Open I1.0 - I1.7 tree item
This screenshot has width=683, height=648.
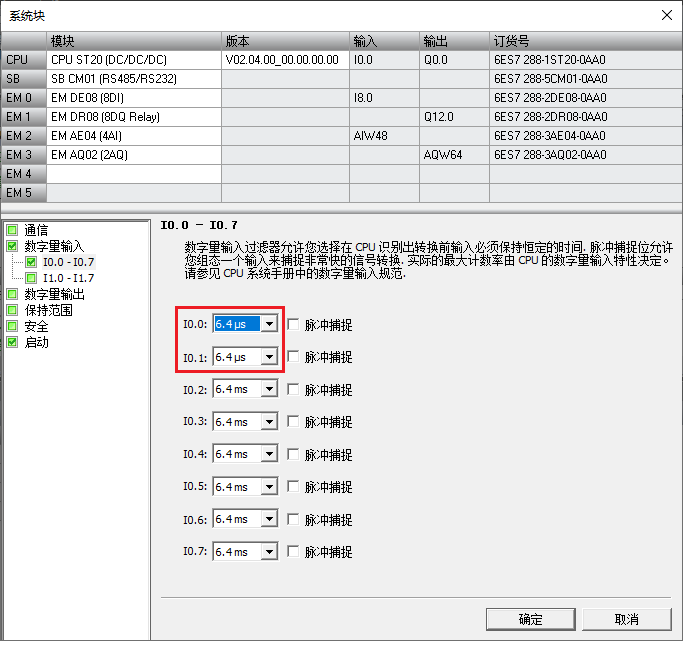(68, 278)
